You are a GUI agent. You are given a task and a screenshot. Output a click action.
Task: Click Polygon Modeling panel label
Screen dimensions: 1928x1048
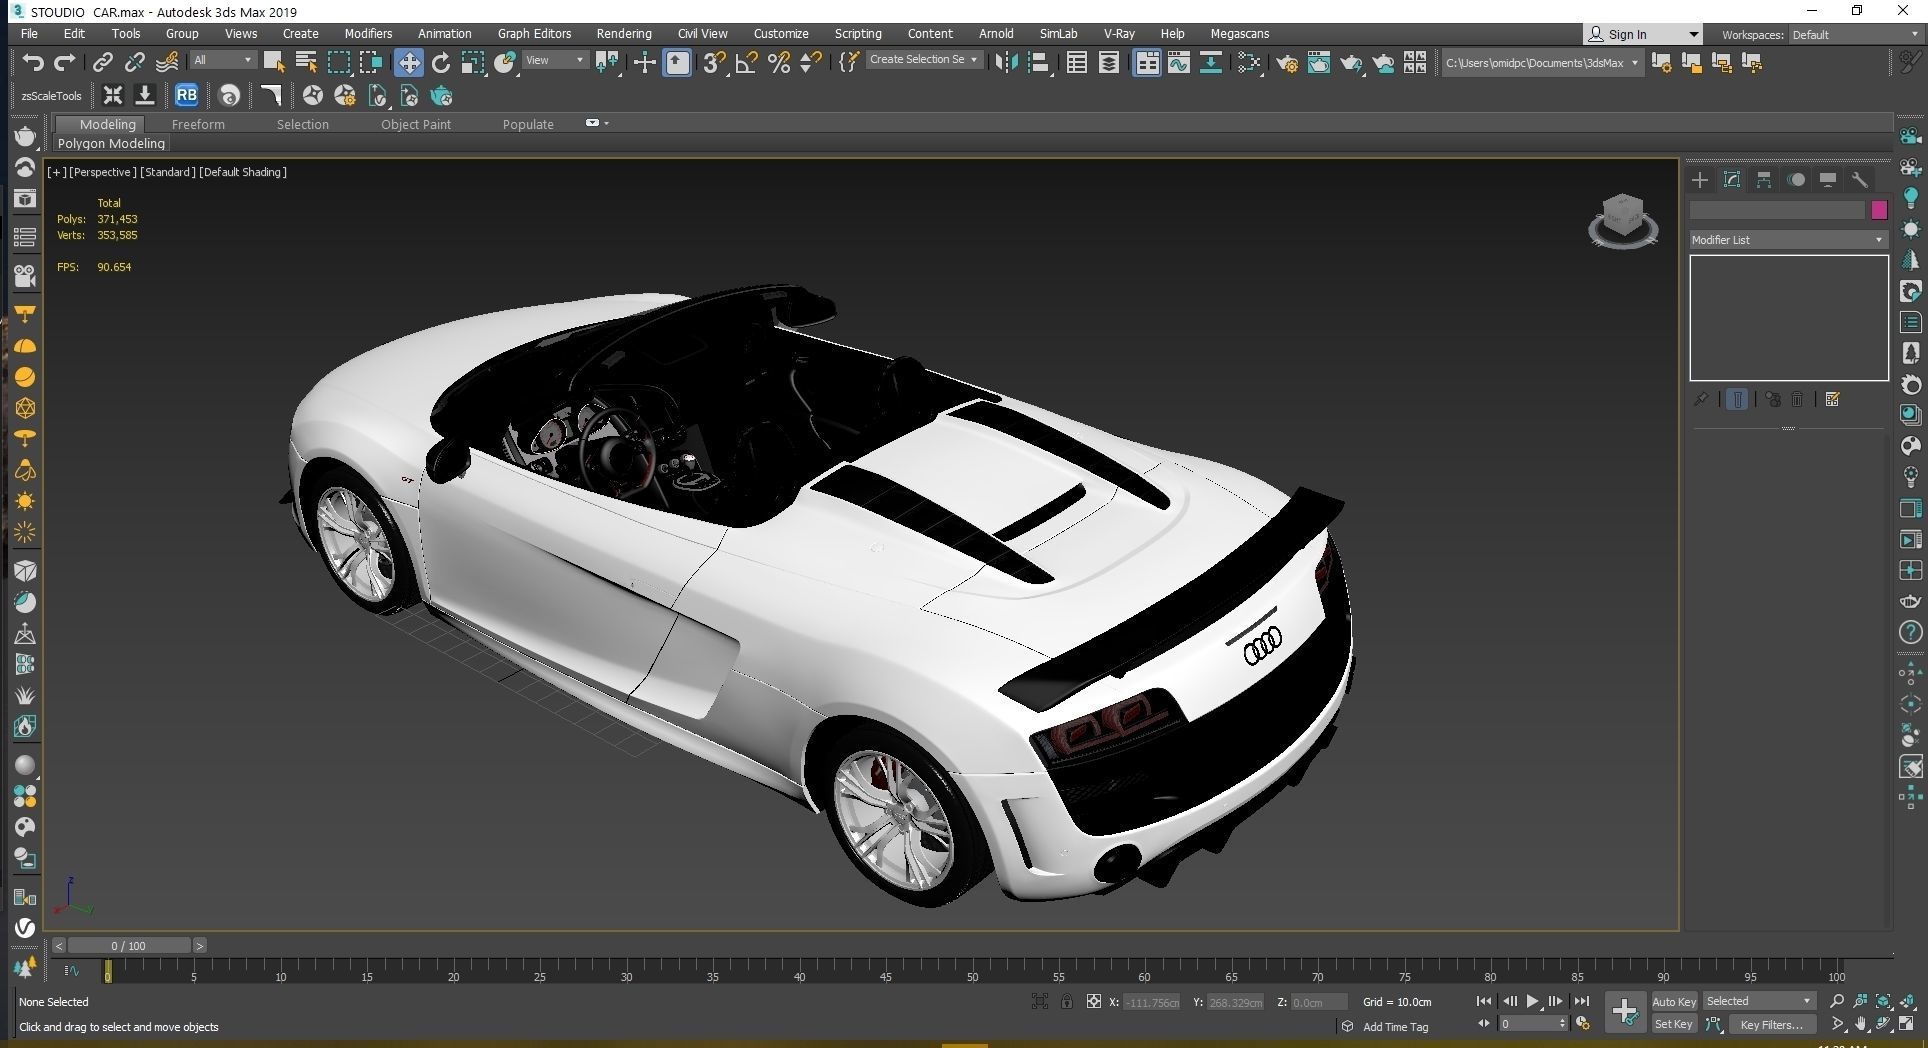[111, 143]
